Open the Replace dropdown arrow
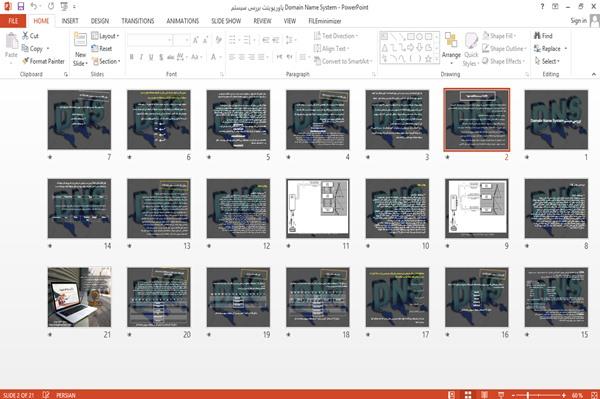 click(x=566, y=49)
